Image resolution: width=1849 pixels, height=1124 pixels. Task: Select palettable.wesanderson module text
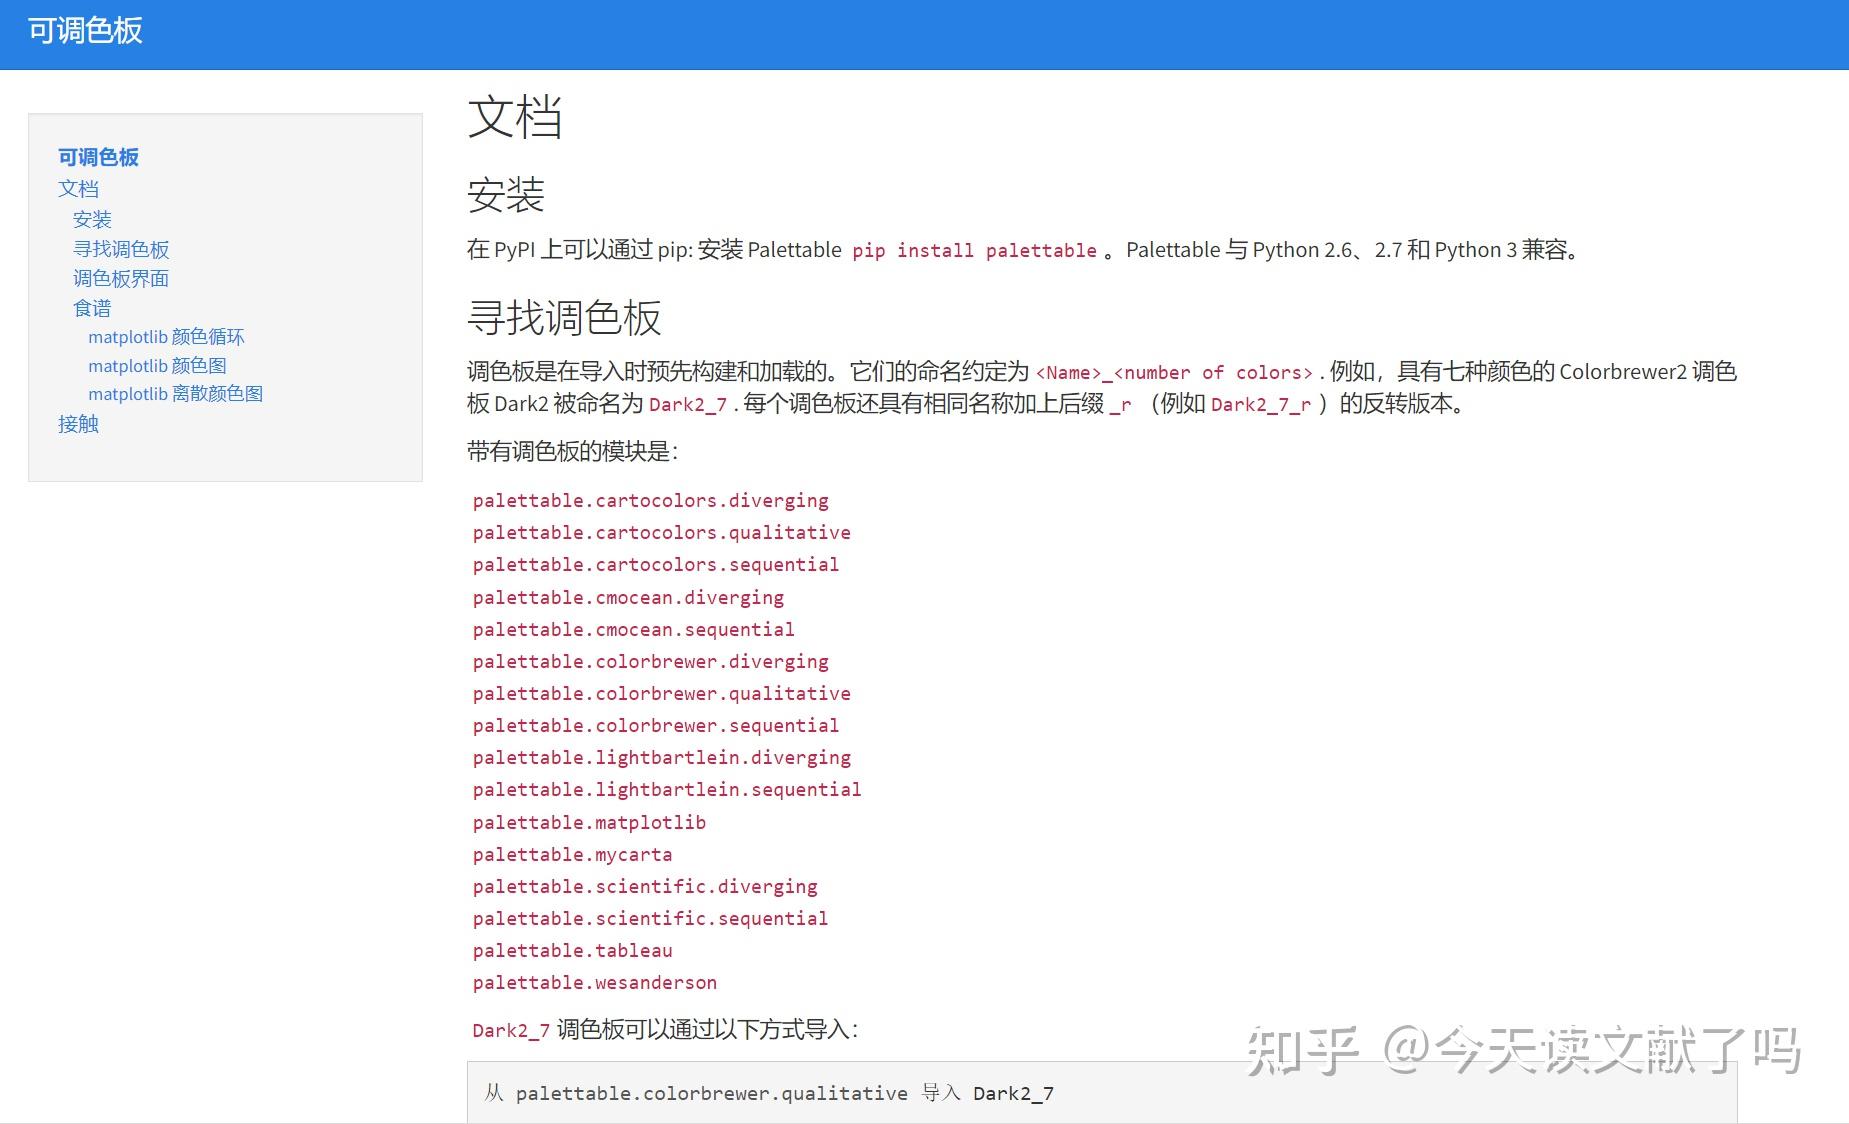click(594, 983)
